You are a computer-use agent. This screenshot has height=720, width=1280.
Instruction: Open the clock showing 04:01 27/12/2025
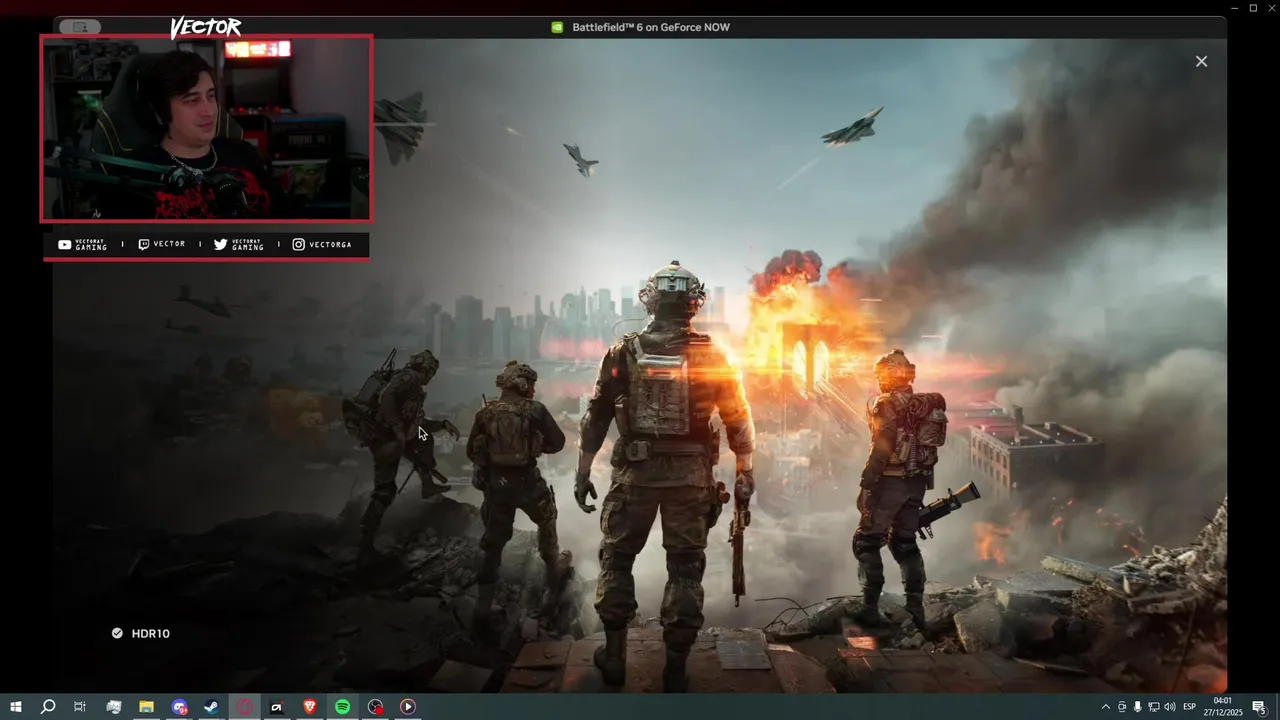pyautogui.click(x=1223, y=707)
